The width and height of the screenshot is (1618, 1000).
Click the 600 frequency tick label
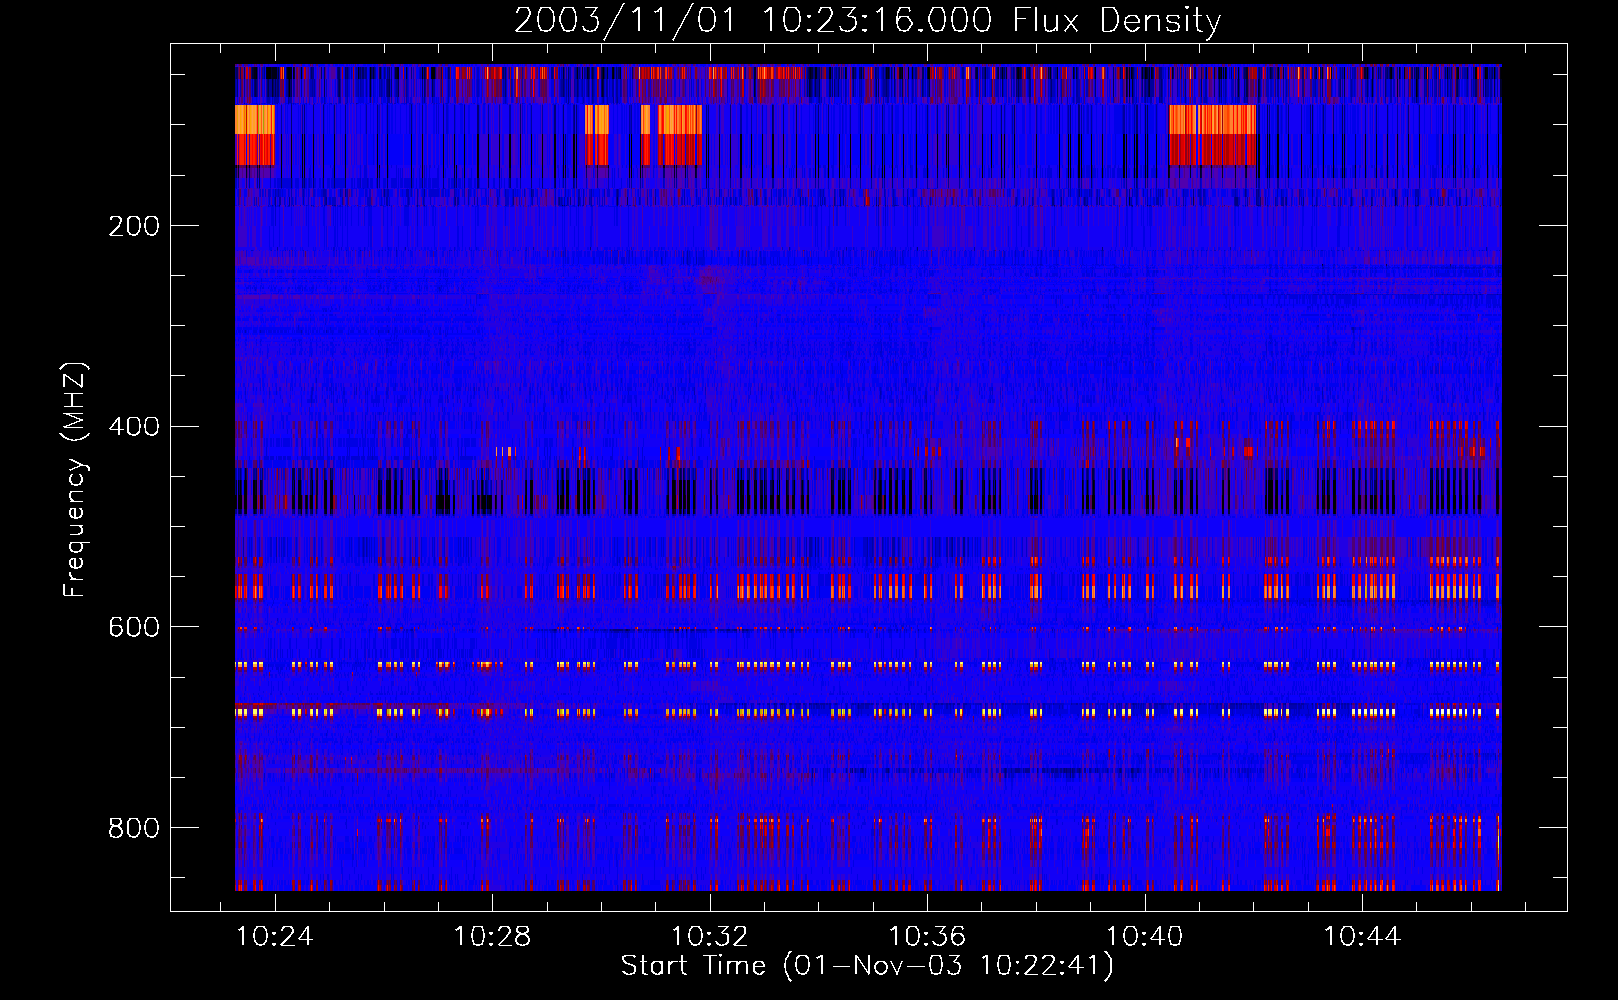134,627
